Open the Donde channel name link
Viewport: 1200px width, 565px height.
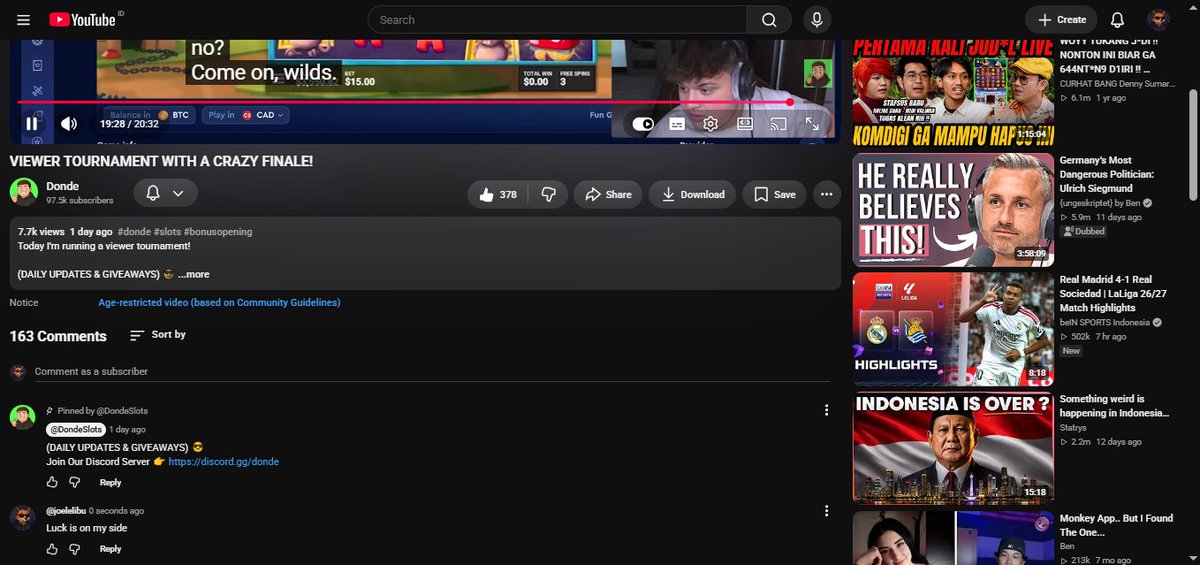(62, 186)
